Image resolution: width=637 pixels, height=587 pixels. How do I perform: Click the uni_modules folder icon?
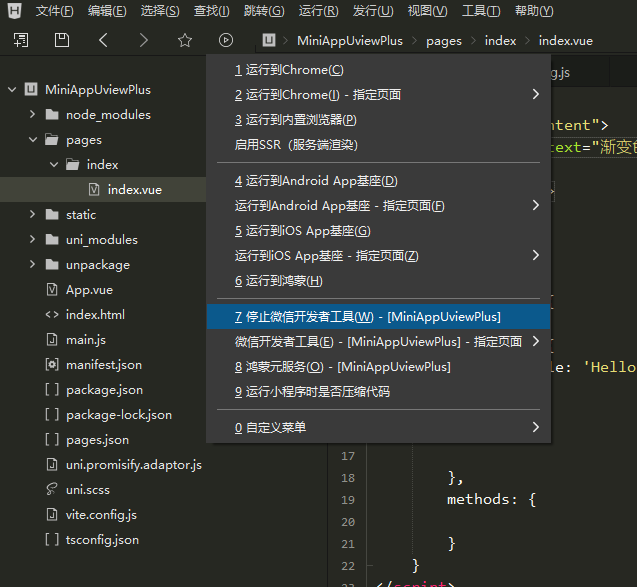pos(52,240)
